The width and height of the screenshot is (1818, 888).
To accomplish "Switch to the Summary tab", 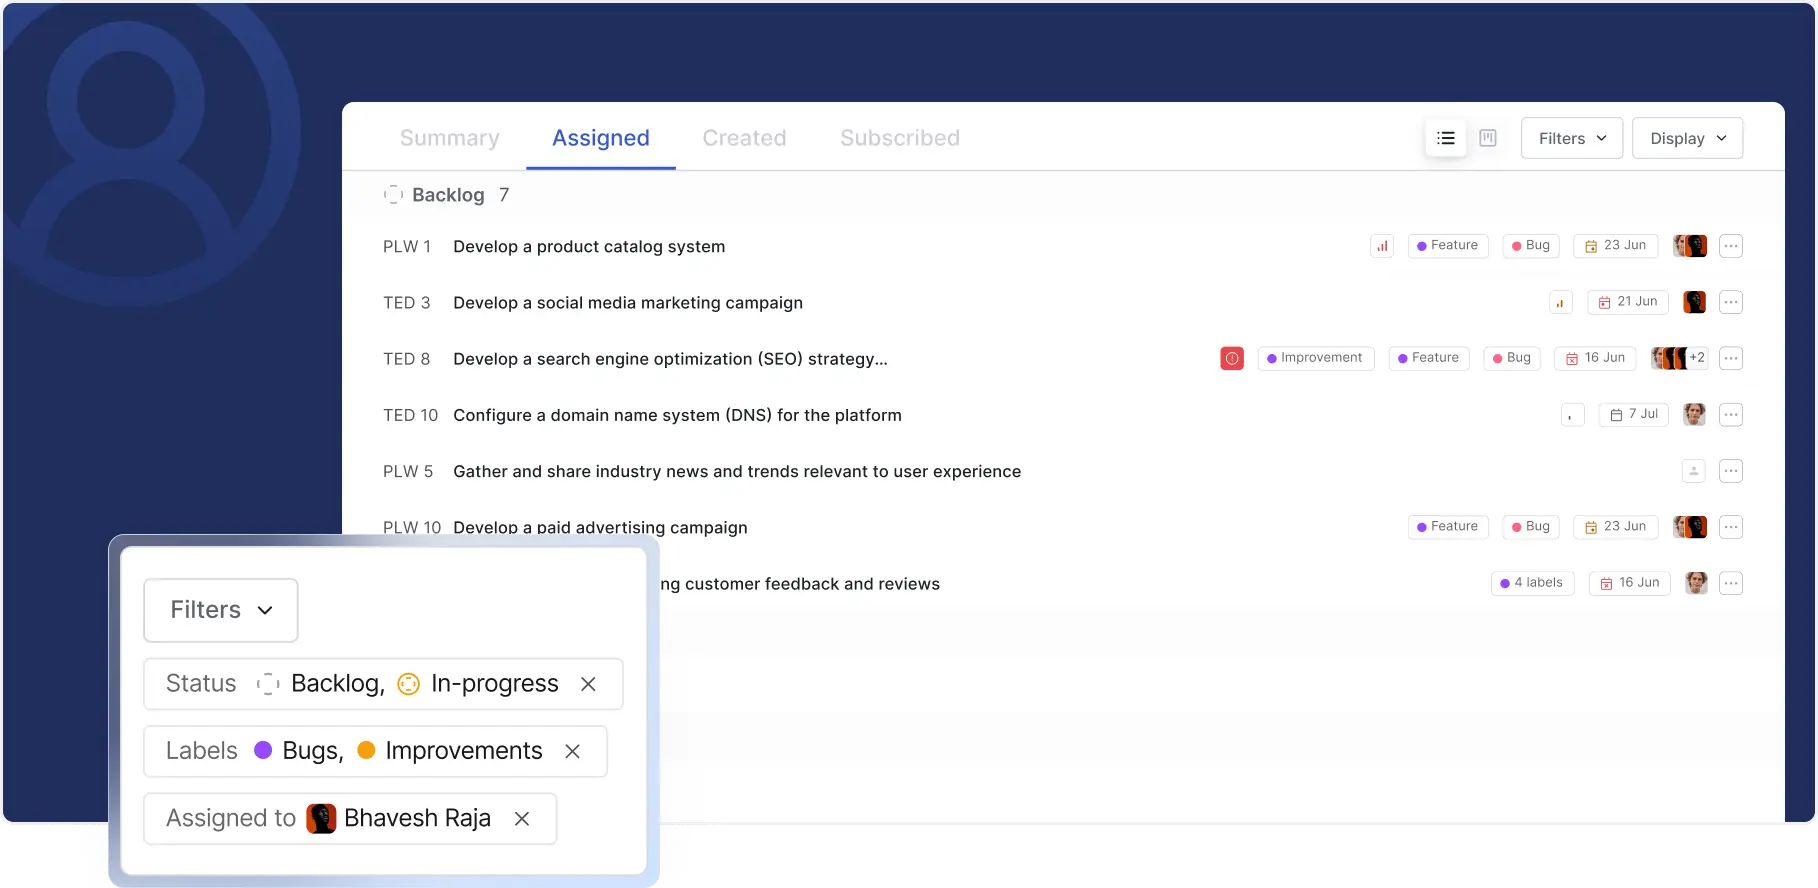I will point(450,138).
